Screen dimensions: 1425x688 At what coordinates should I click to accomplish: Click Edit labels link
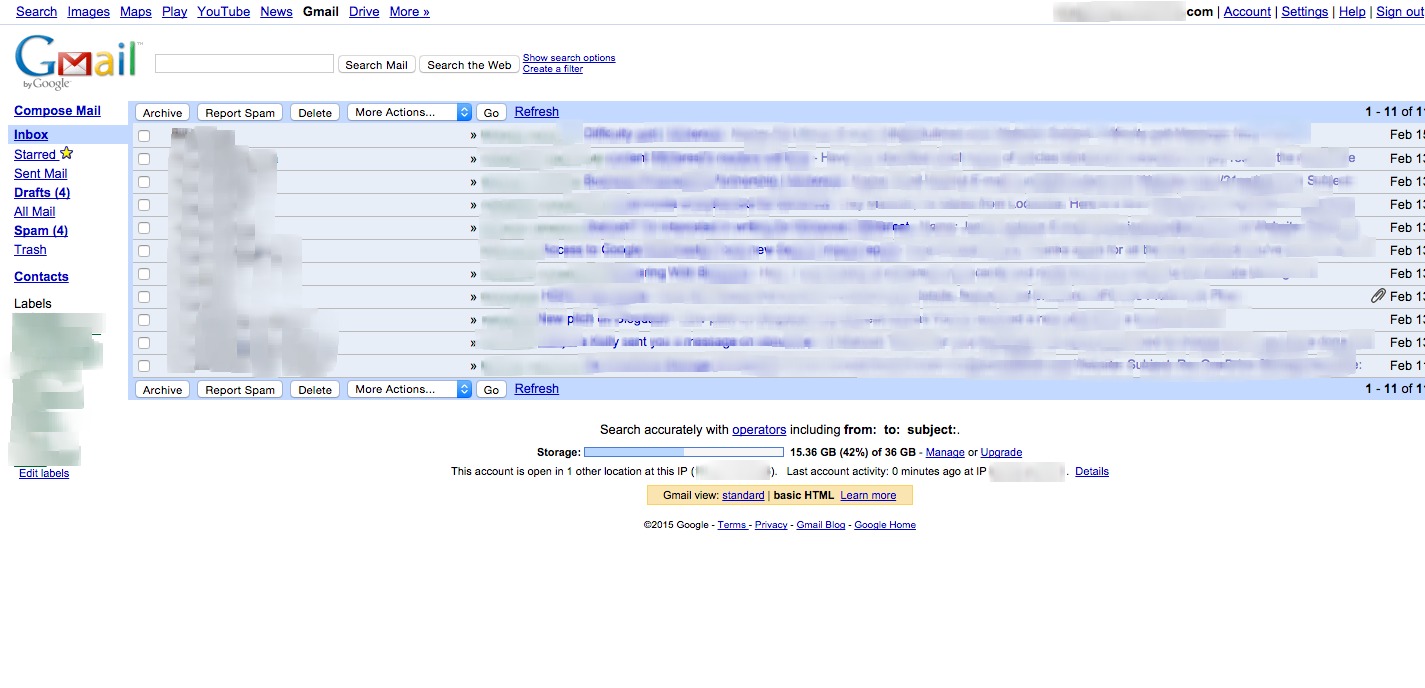pyautogui.click(x=44, y=473)
